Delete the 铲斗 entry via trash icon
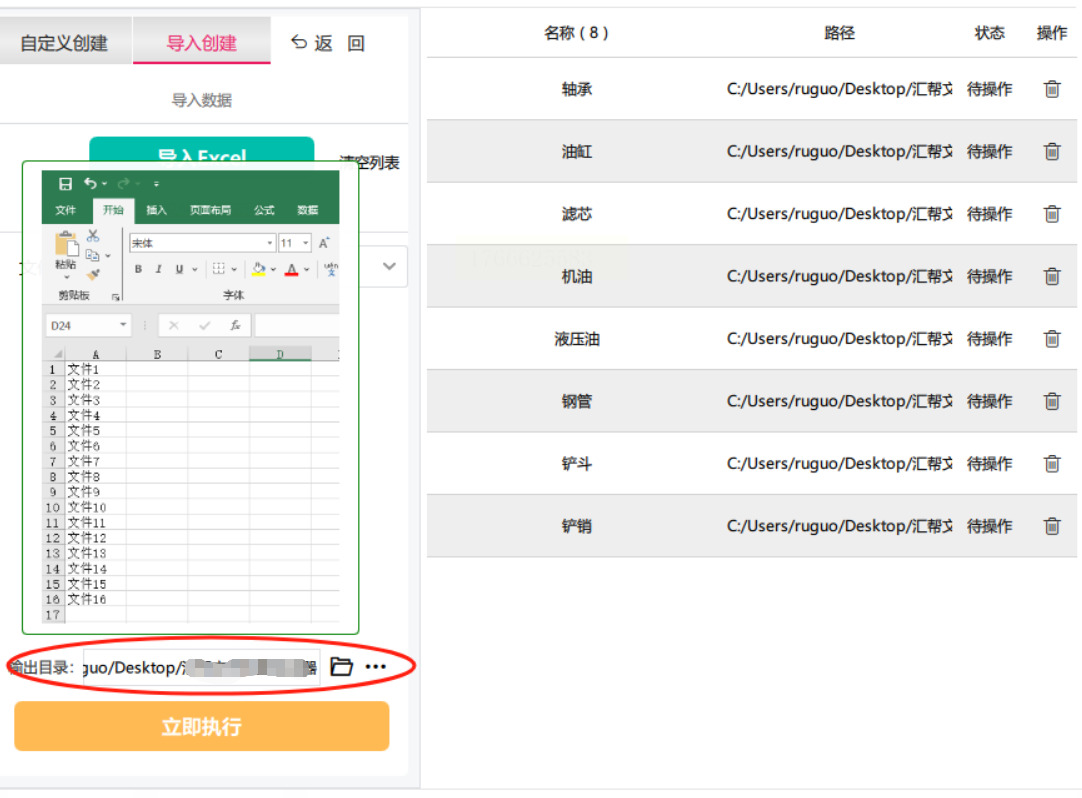The image size is (1082, 798). coord(1052,464)
